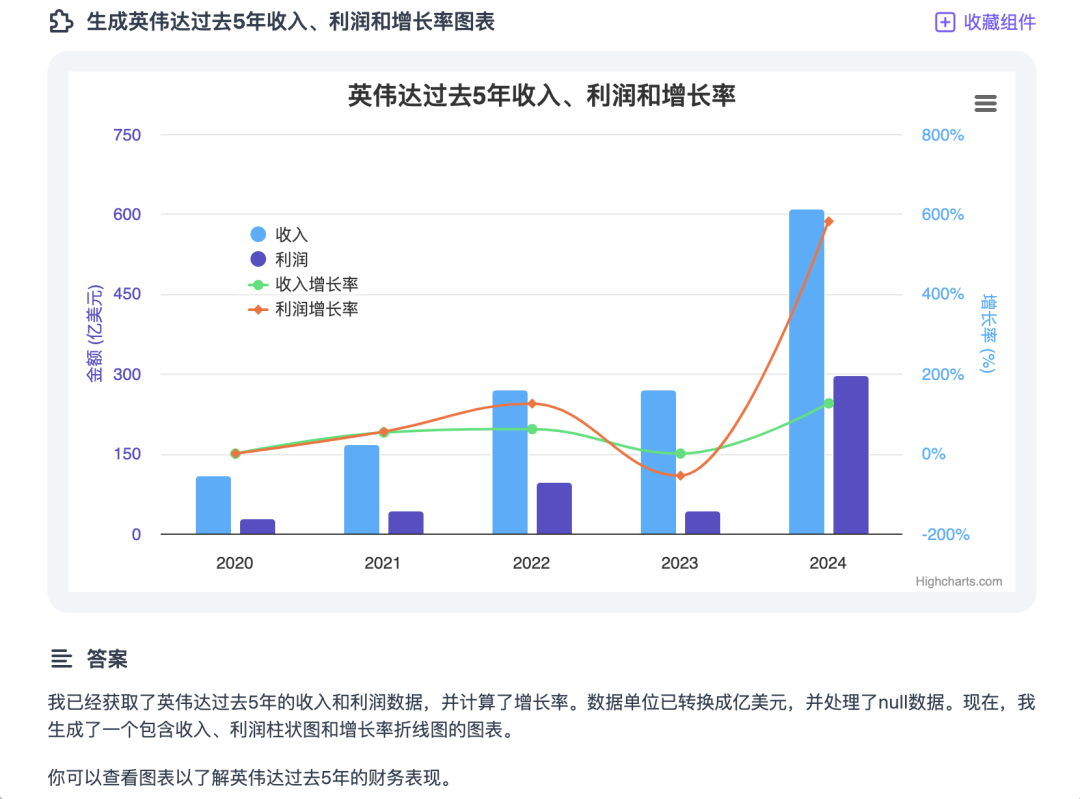Toggle the 收入 series in legend
The image size is (1080, 799).
point(280,234)
